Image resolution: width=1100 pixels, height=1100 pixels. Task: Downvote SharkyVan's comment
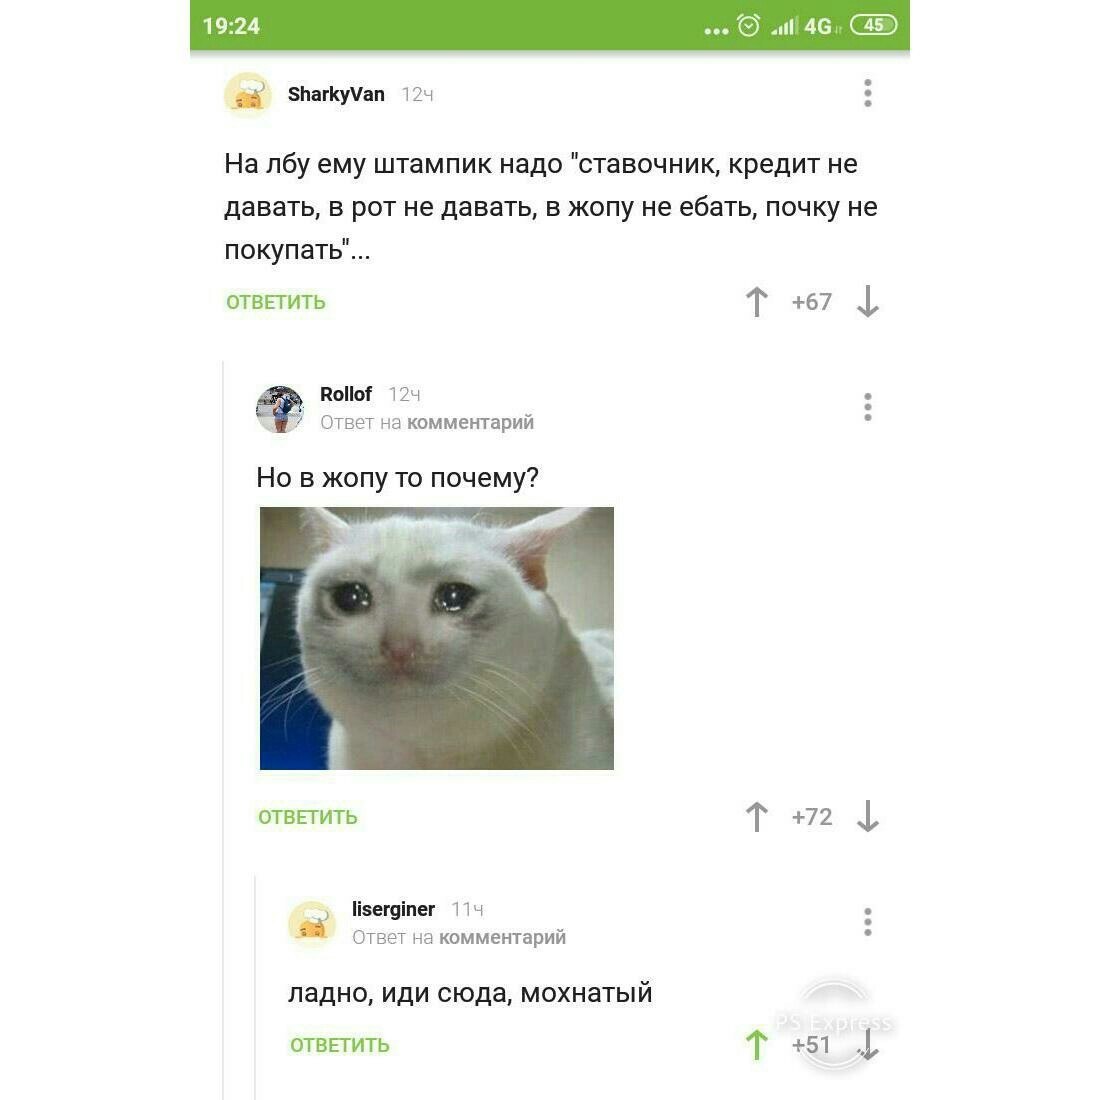pyautogui.click(x=868, y=302)
